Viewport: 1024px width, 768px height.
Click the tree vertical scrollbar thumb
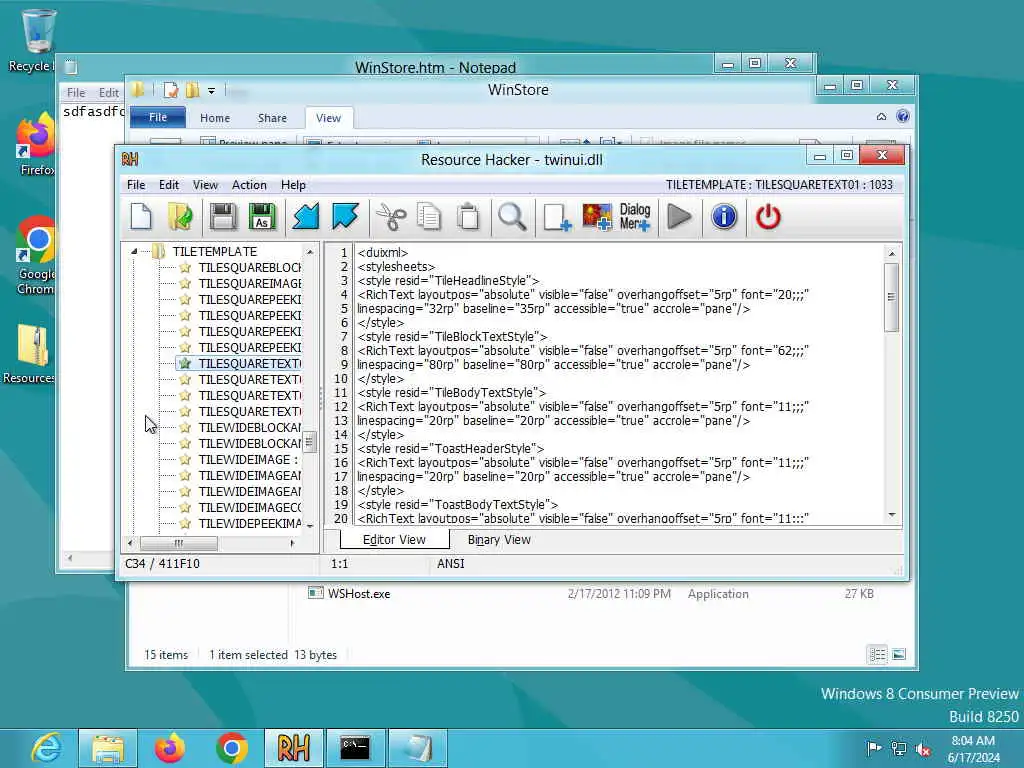tap(310, 442)
